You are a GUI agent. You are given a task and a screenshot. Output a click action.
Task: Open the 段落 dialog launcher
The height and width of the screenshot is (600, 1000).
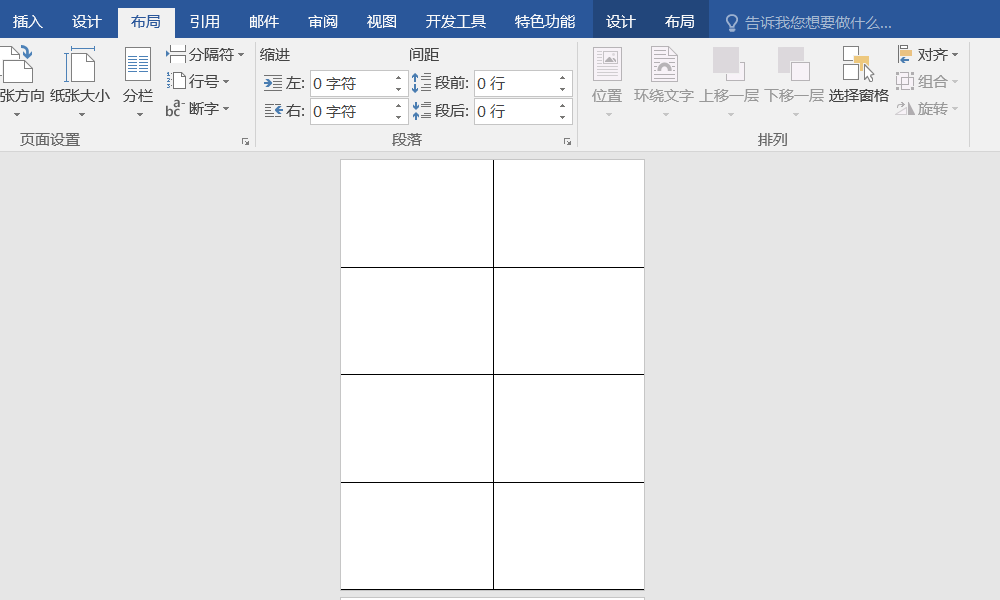tap(567, 141)
